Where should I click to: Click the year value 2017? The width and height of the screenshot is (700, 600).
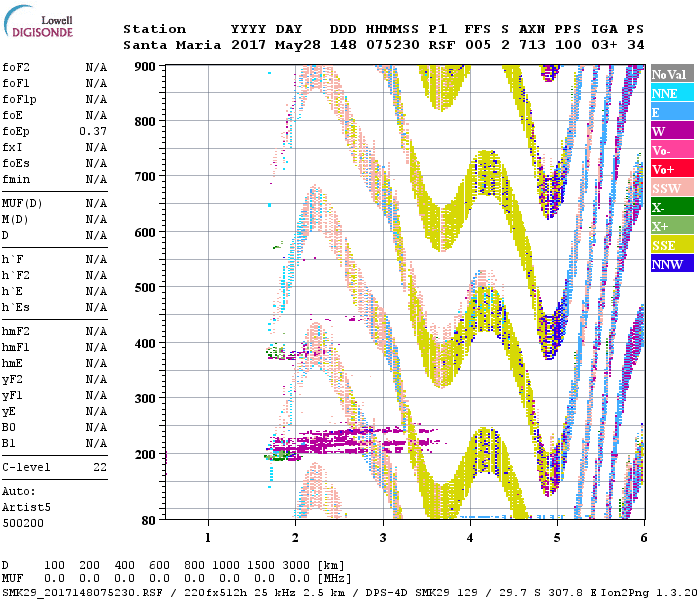tap(249, 45)
